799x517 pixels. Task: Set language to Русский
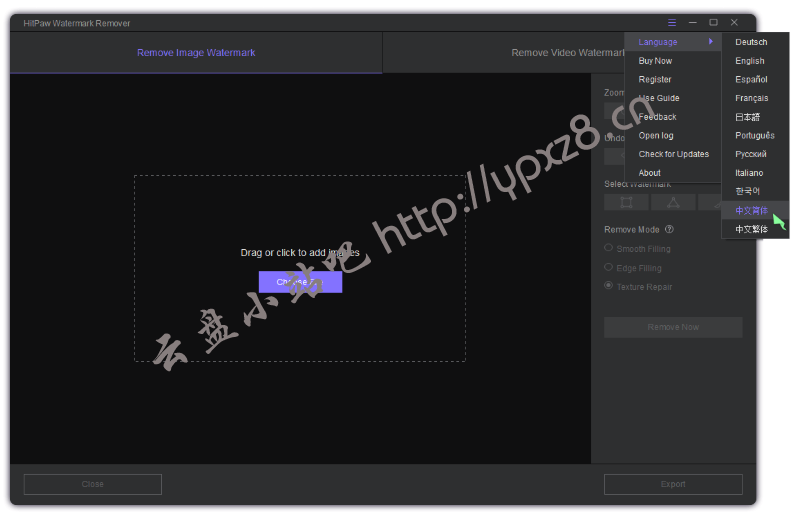756,154
